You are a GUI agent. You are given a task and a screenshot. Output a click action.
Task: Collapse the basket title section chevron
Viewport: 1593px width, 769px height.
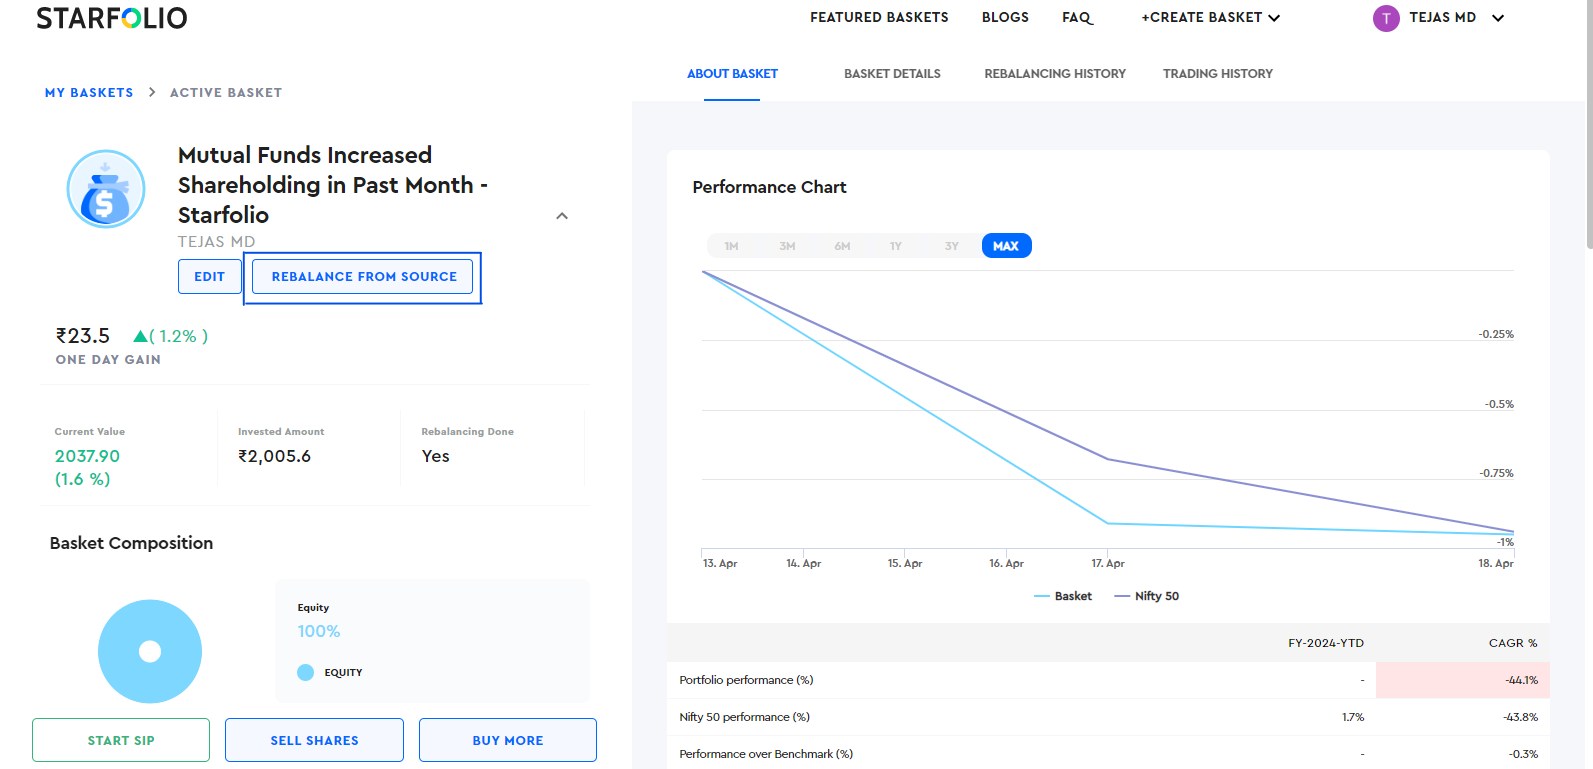click(x=562, y=216)
